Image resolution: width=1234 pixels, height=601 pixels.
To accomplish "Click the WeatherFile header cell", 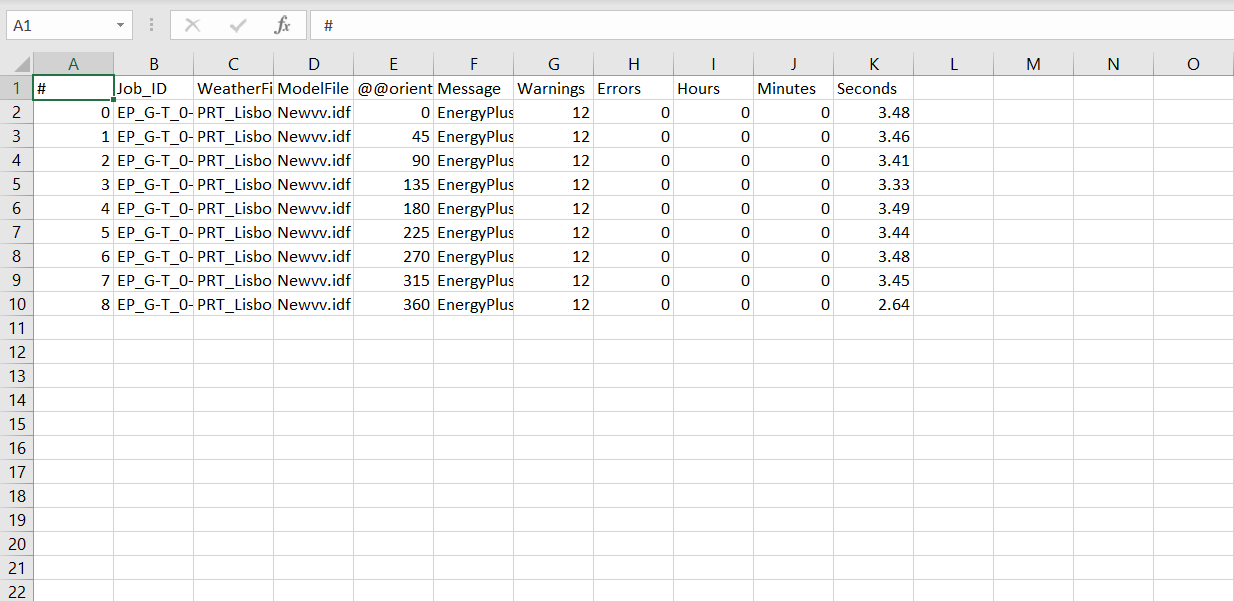I will coord(233,88).
